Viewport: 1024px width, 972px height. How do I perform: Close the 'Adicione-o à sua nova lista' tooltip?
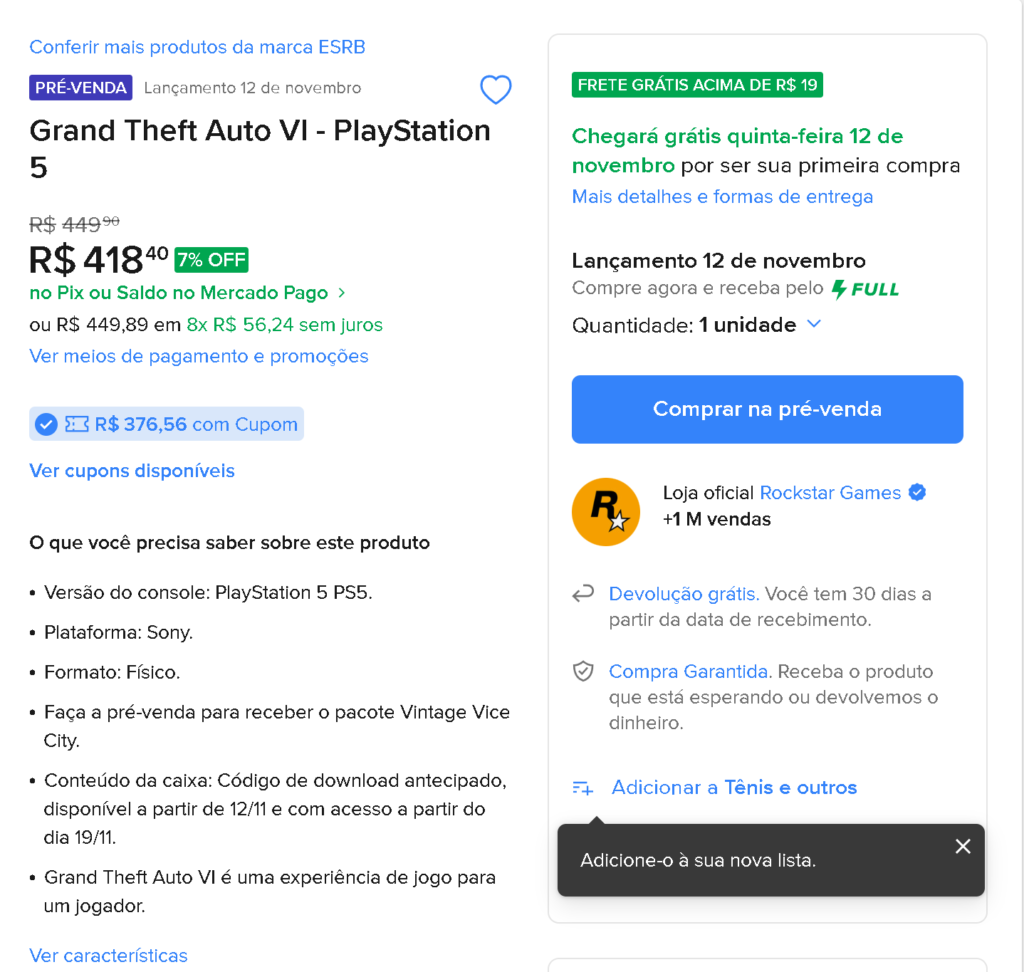point(963,846)
